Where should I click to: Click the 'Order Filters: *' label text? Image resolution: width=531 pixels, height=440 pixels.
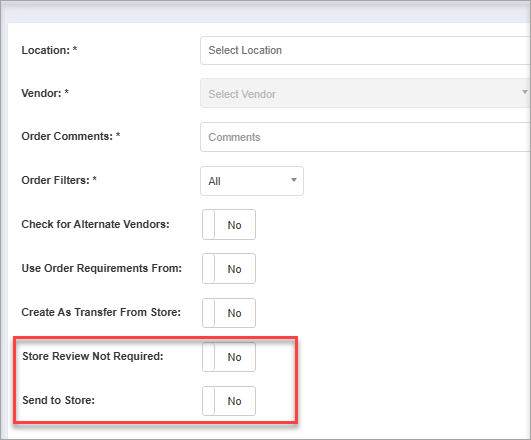[59, 180]
